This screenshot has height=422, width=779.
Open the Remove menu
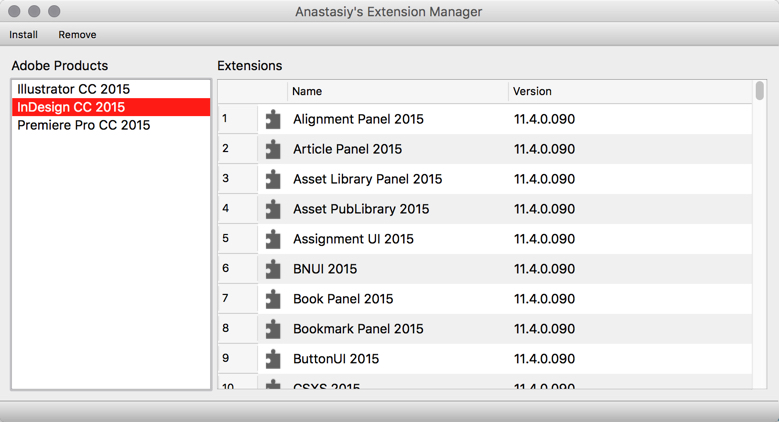pos(78,35)
